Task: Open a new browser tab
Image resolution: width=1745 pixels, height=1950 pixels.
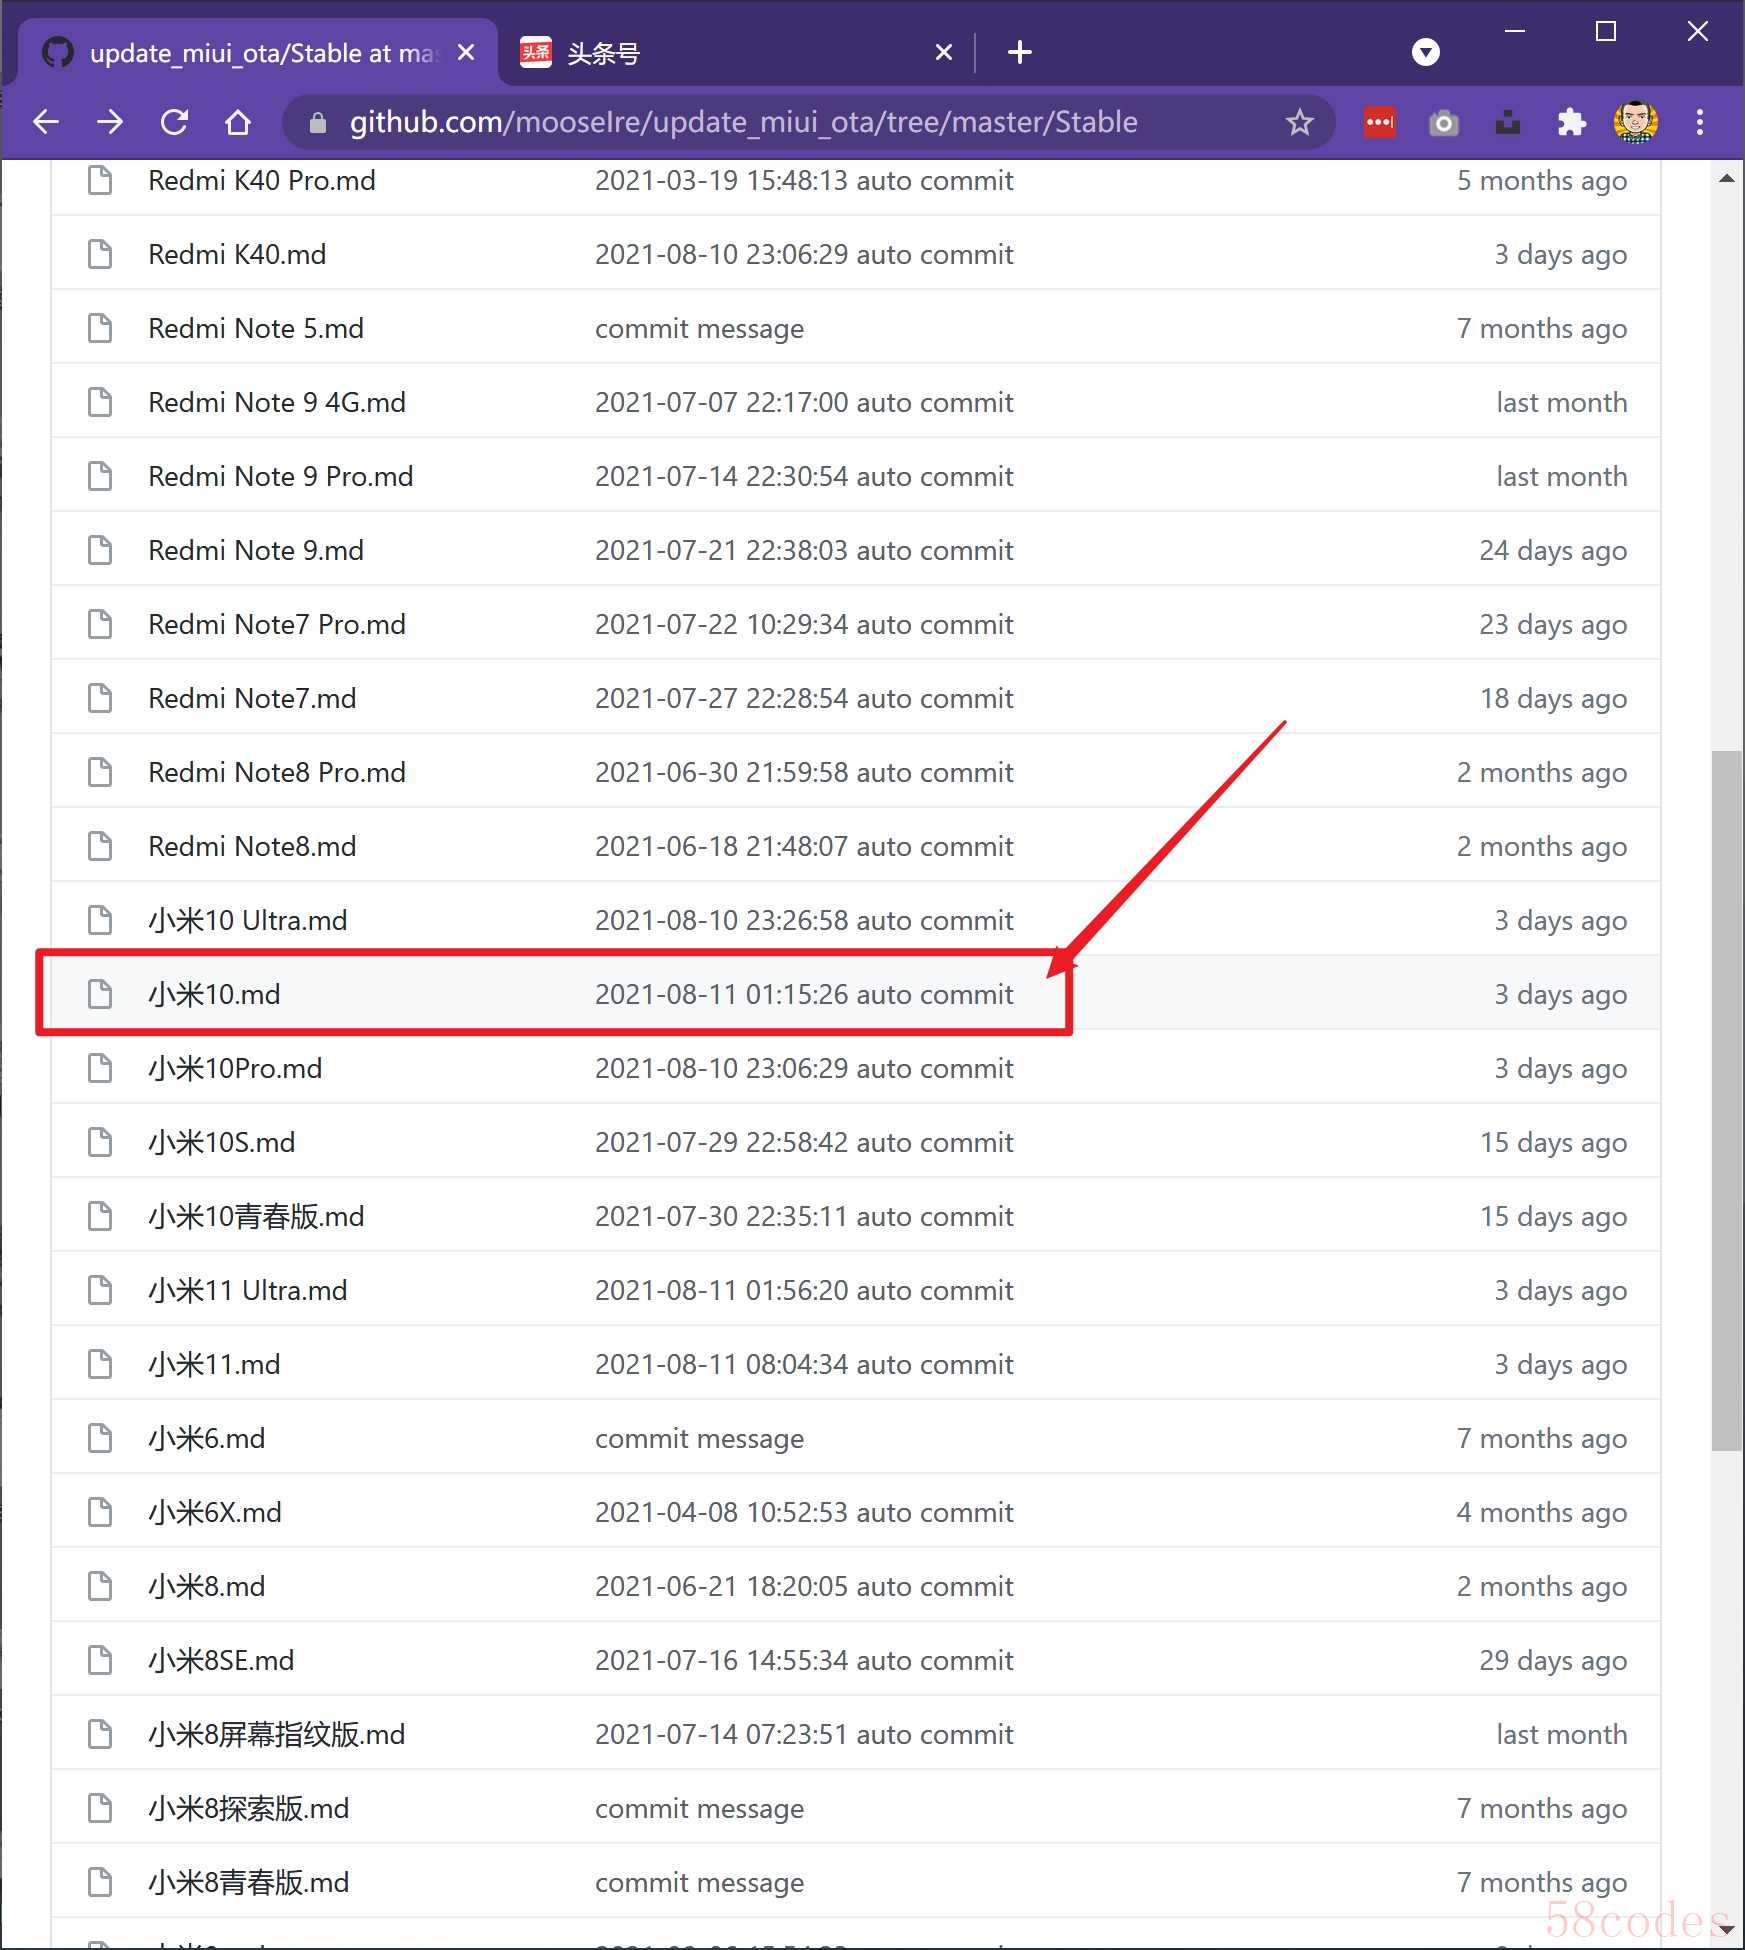Action: 1019,52
